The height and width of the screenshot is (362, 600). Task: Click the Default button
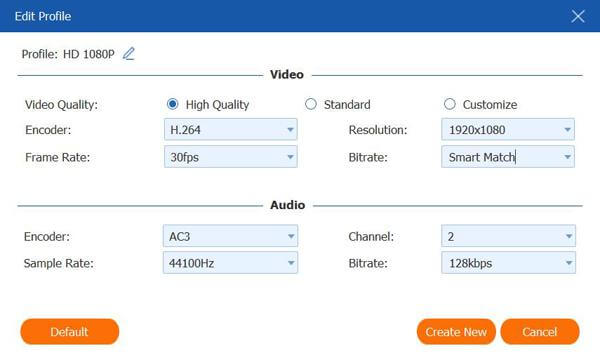(x=70, y=332)
